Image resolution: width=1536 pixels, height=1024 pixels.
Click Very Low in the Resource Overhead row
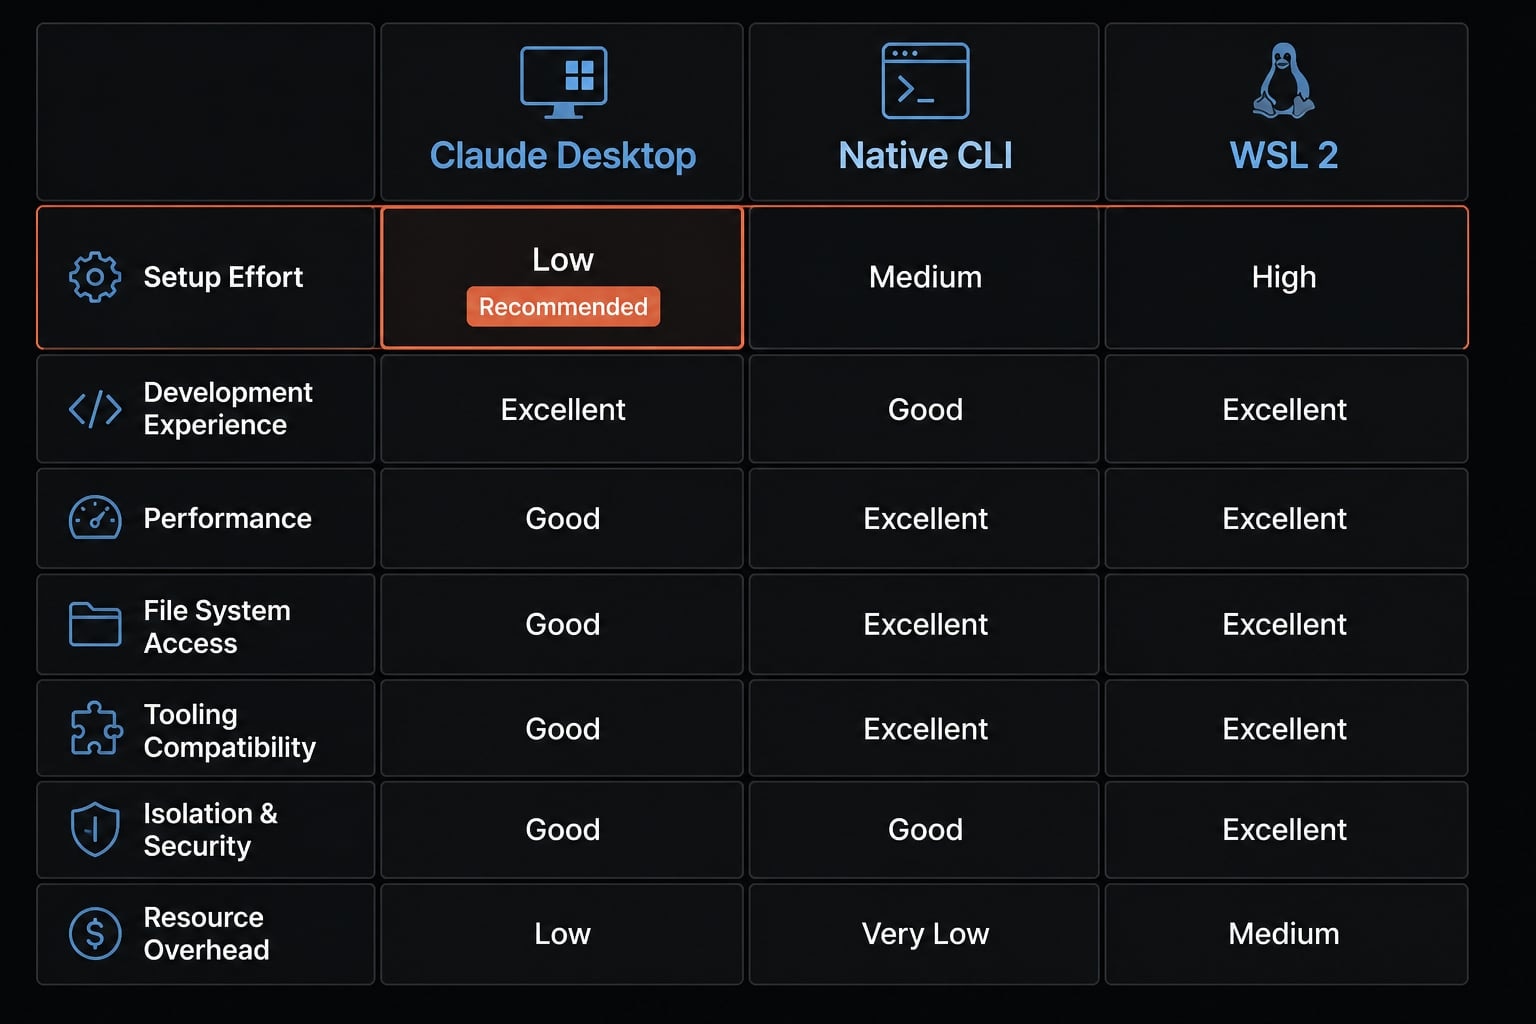(925, 933)
